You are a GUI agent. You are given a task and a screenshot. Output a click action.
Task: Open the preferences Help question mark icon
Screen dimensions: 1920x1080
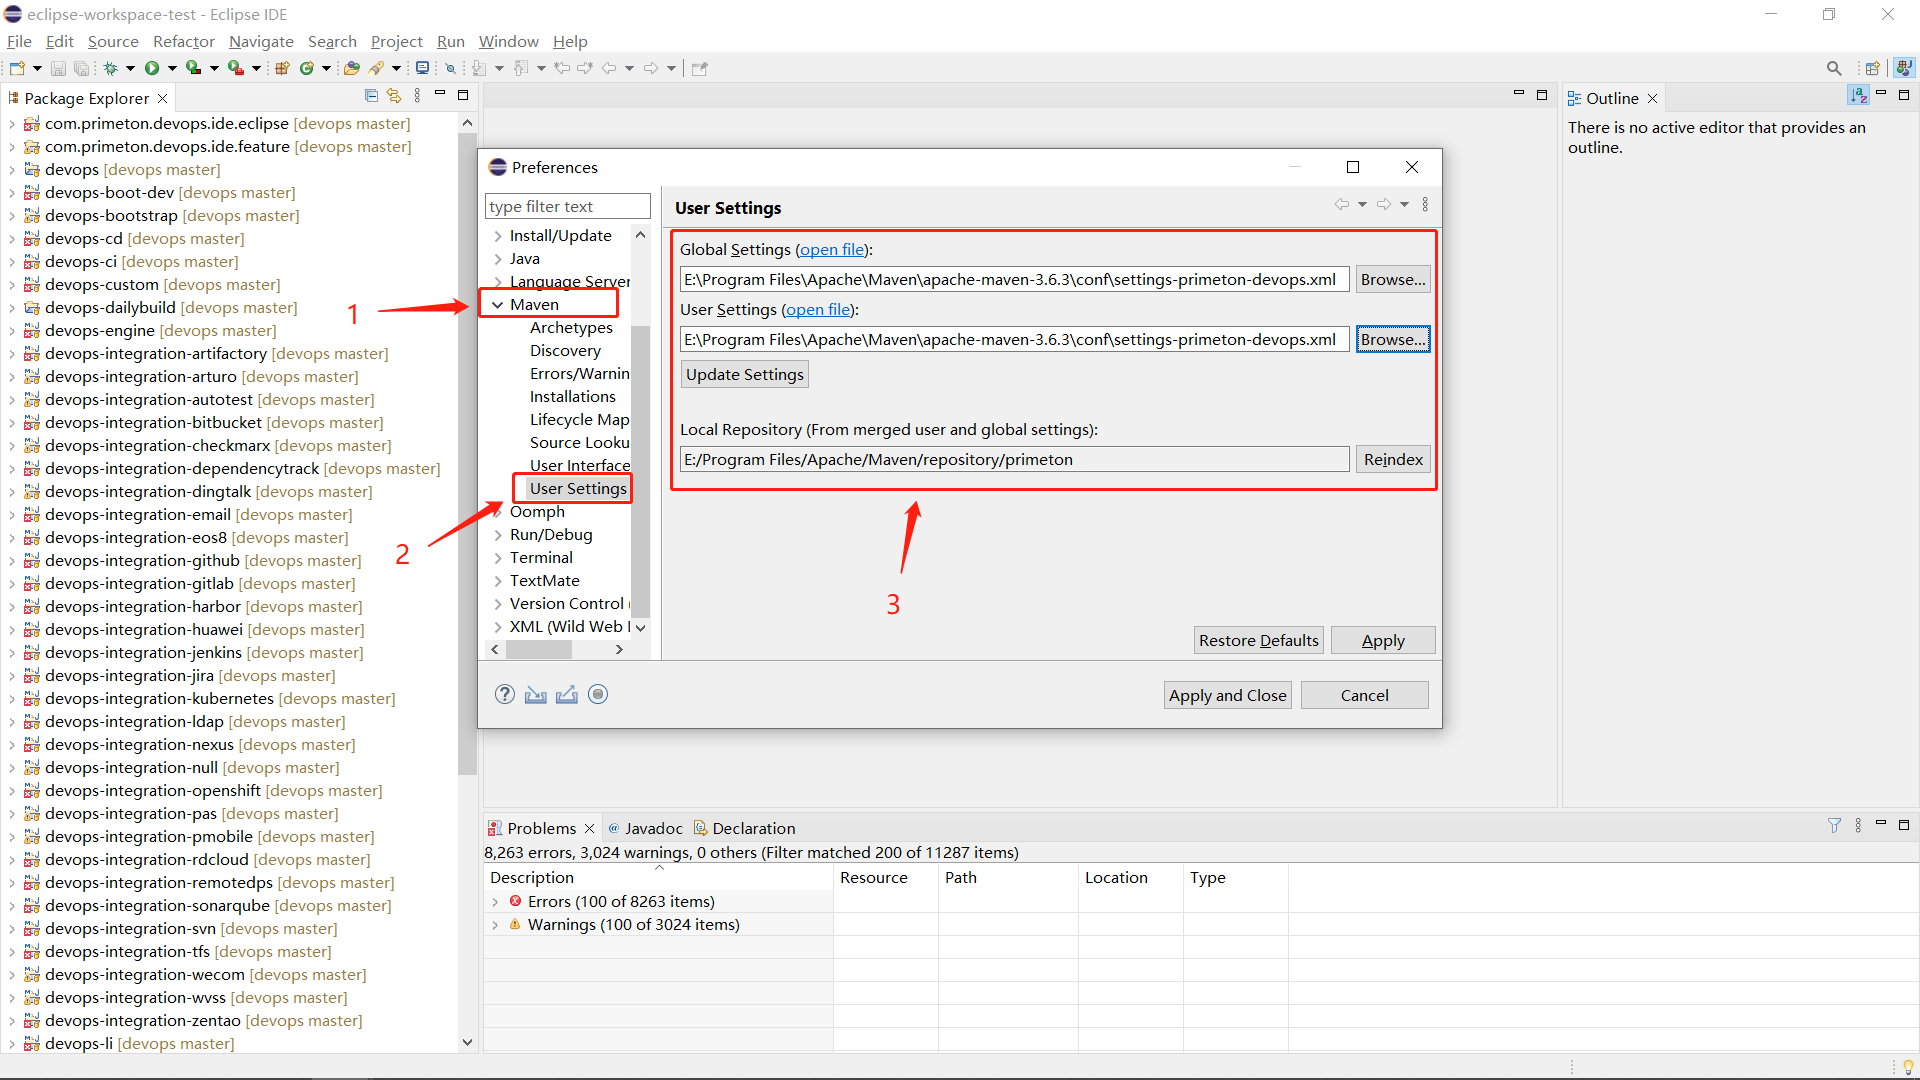505,694
